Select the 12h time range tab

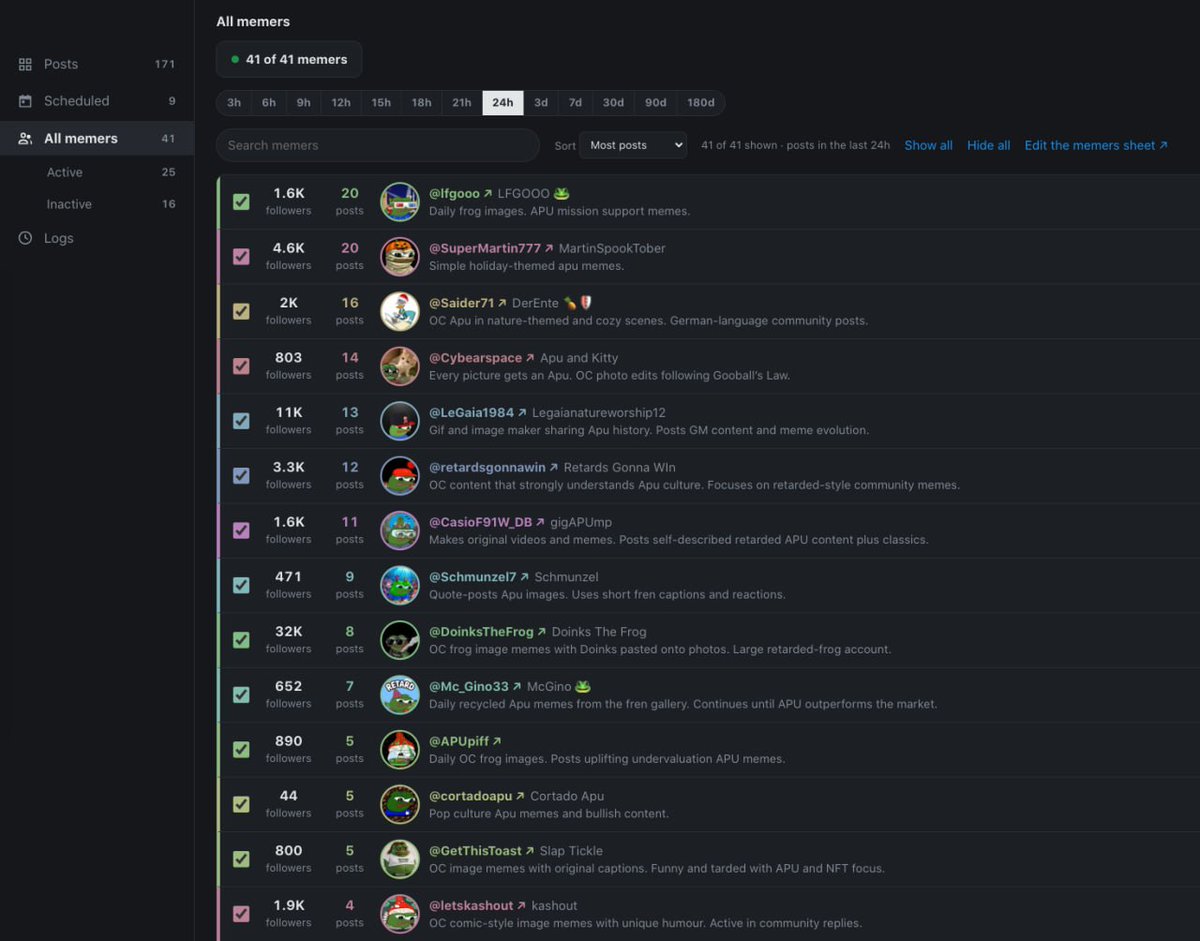341,103
